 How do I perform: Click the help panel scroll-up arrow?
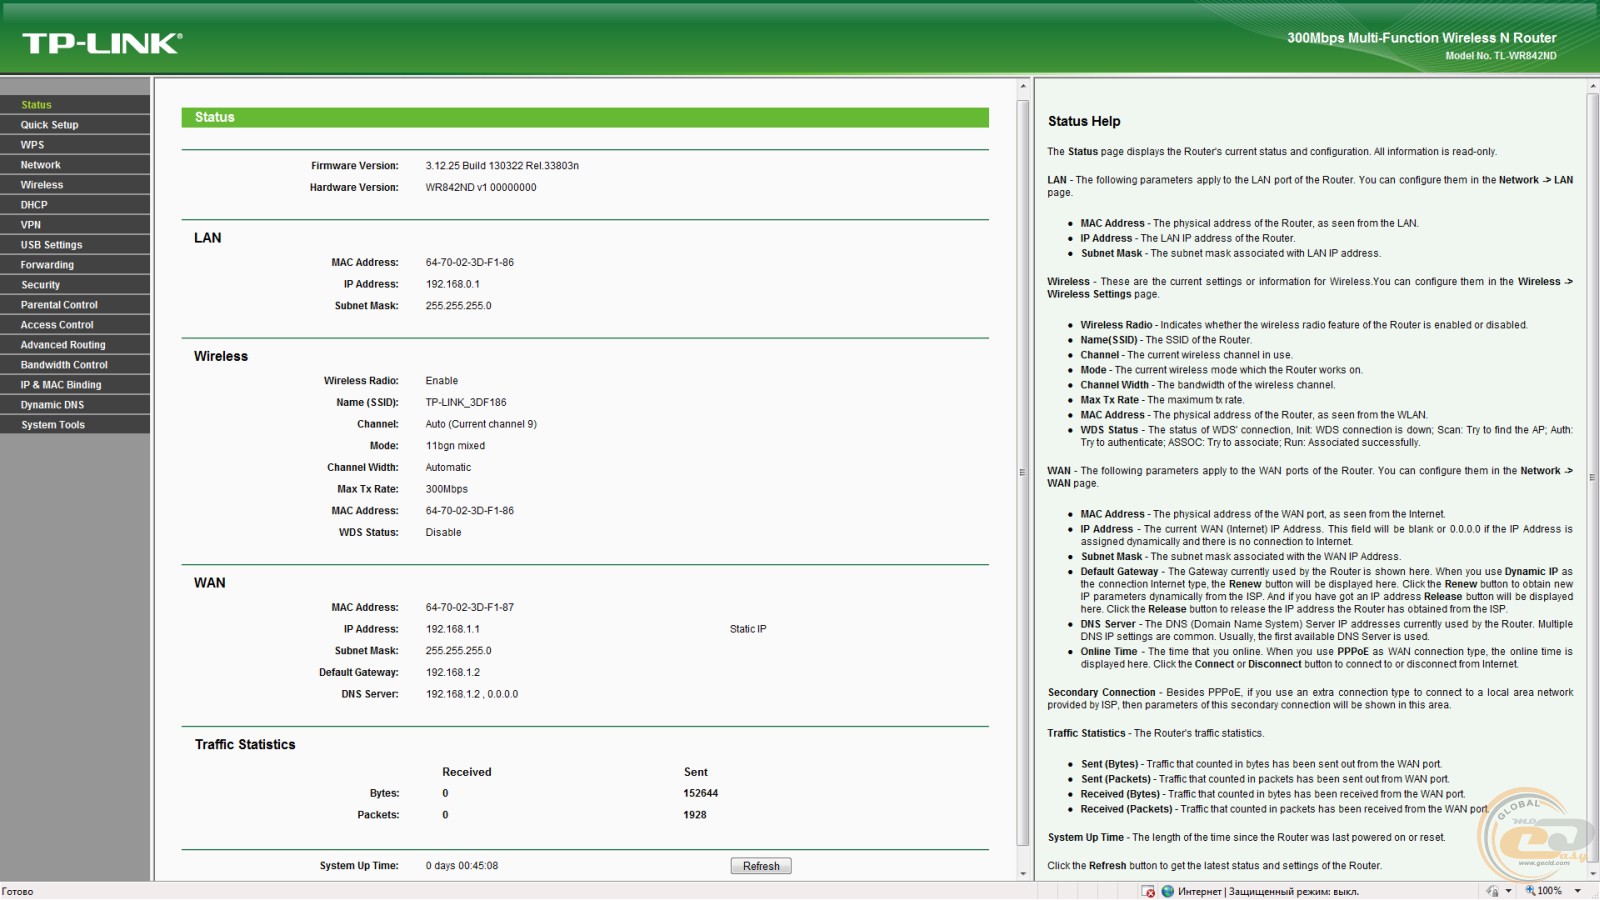coord(1593,86)
